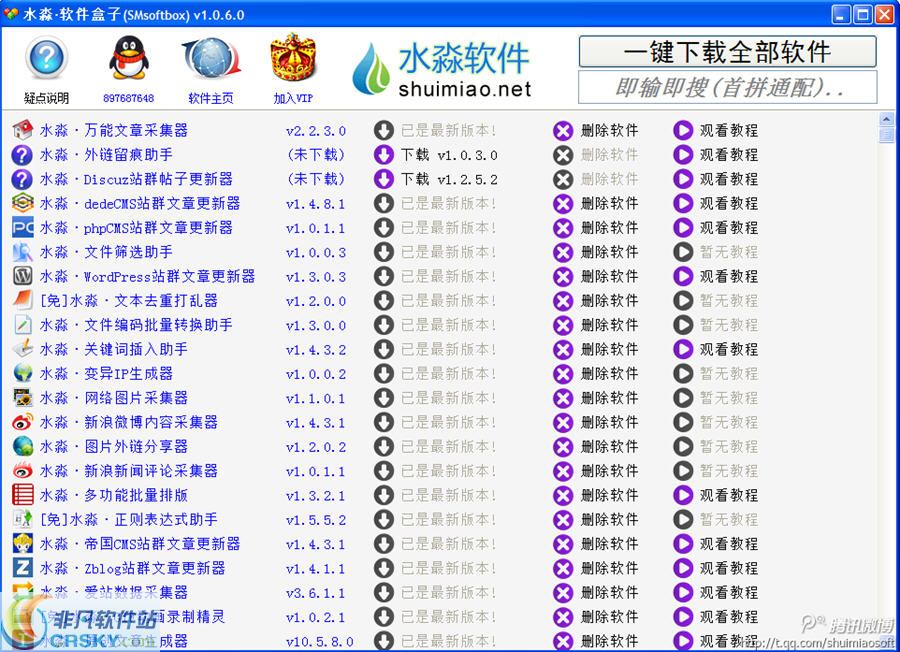The width and height of the screenshot is (900, 652).
Task: Click the 一键下载全部软件 button
Action: tap(727, 52)
